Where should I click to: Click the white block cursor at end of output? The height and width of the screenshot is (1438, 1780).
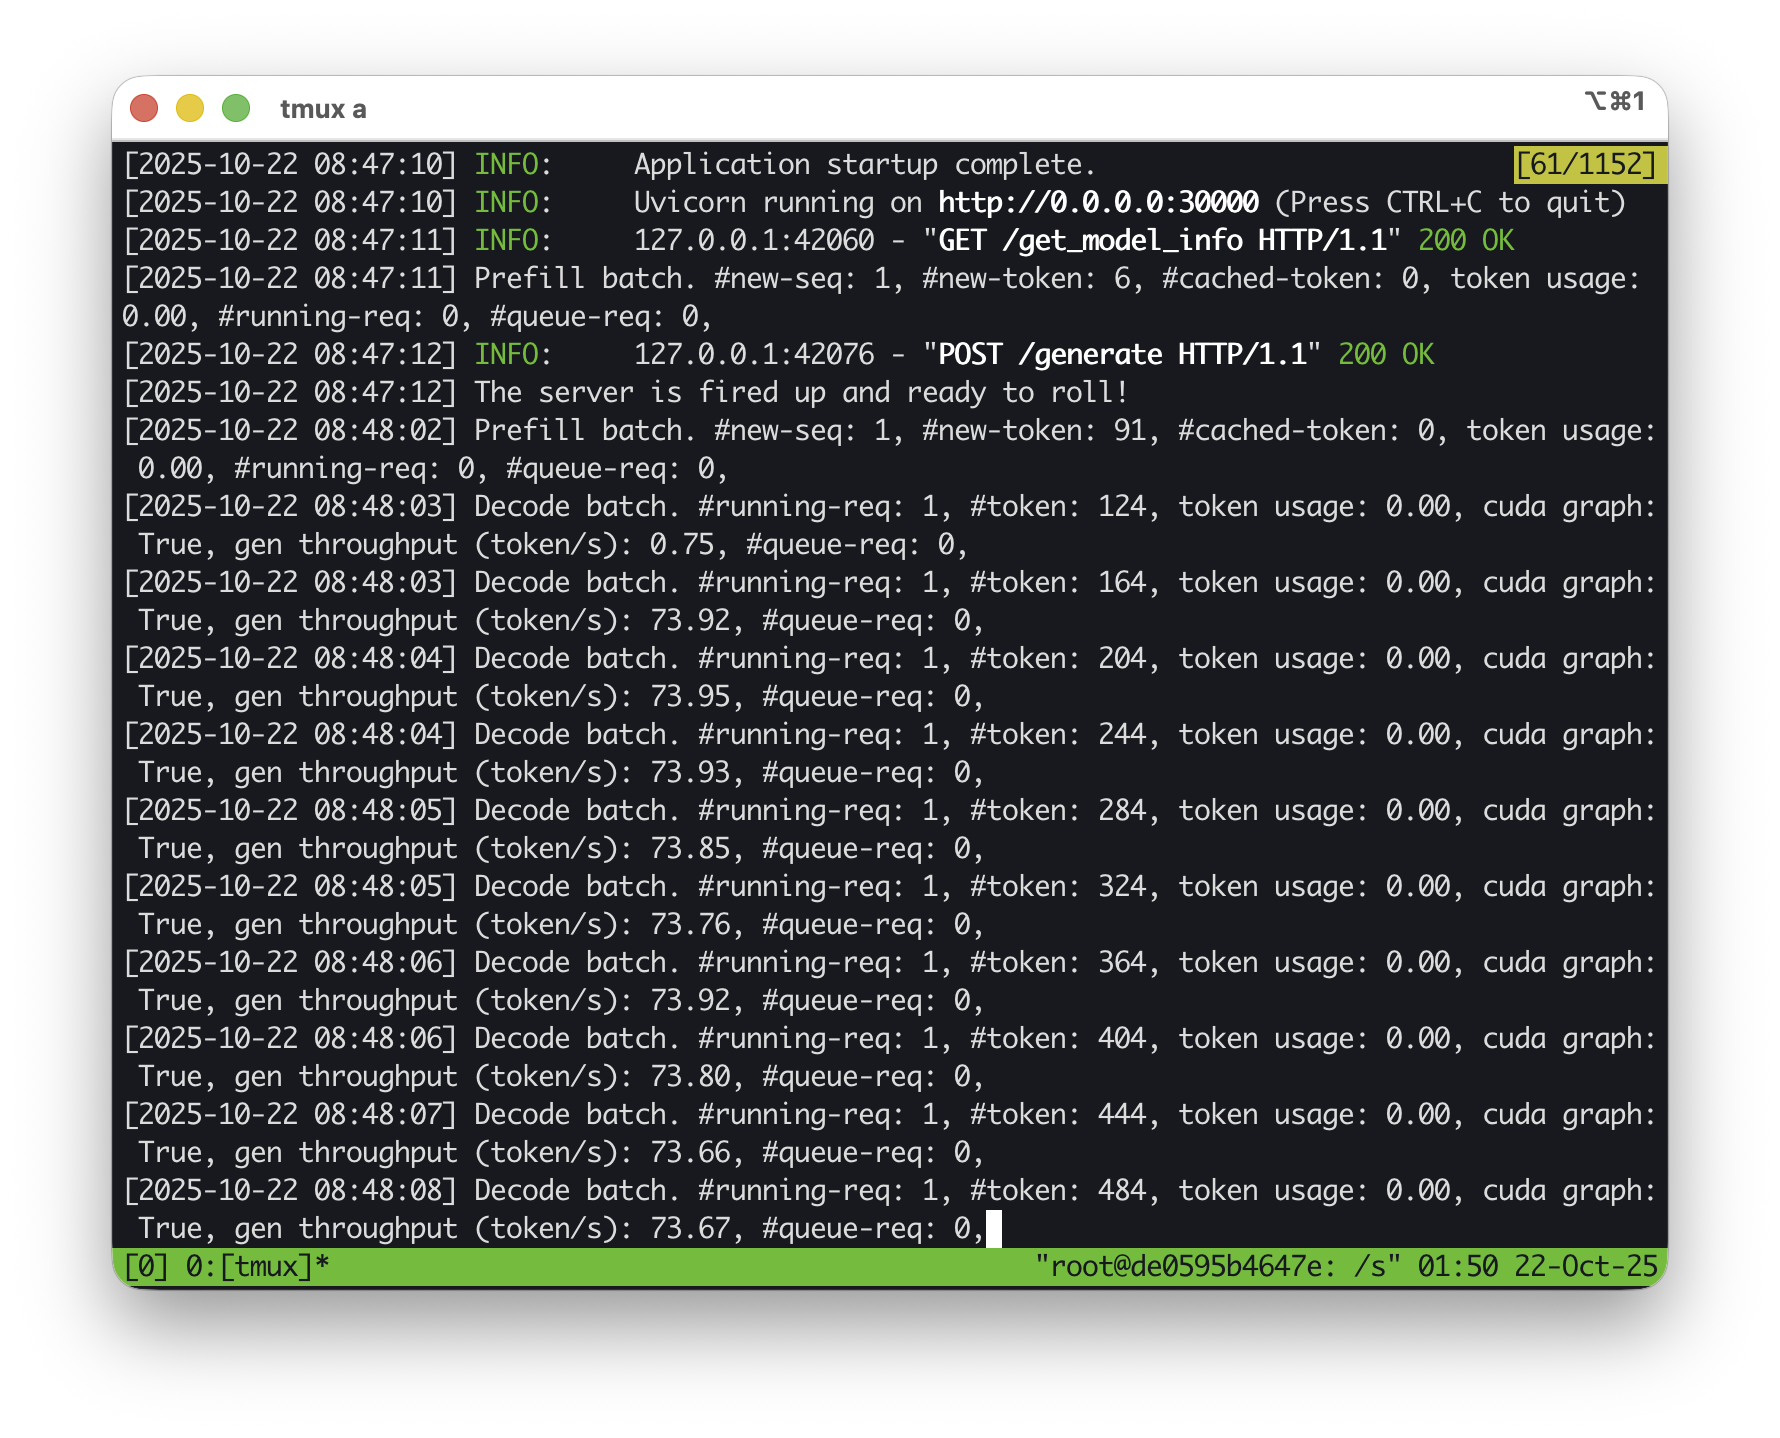click(x=994, y=1229)
